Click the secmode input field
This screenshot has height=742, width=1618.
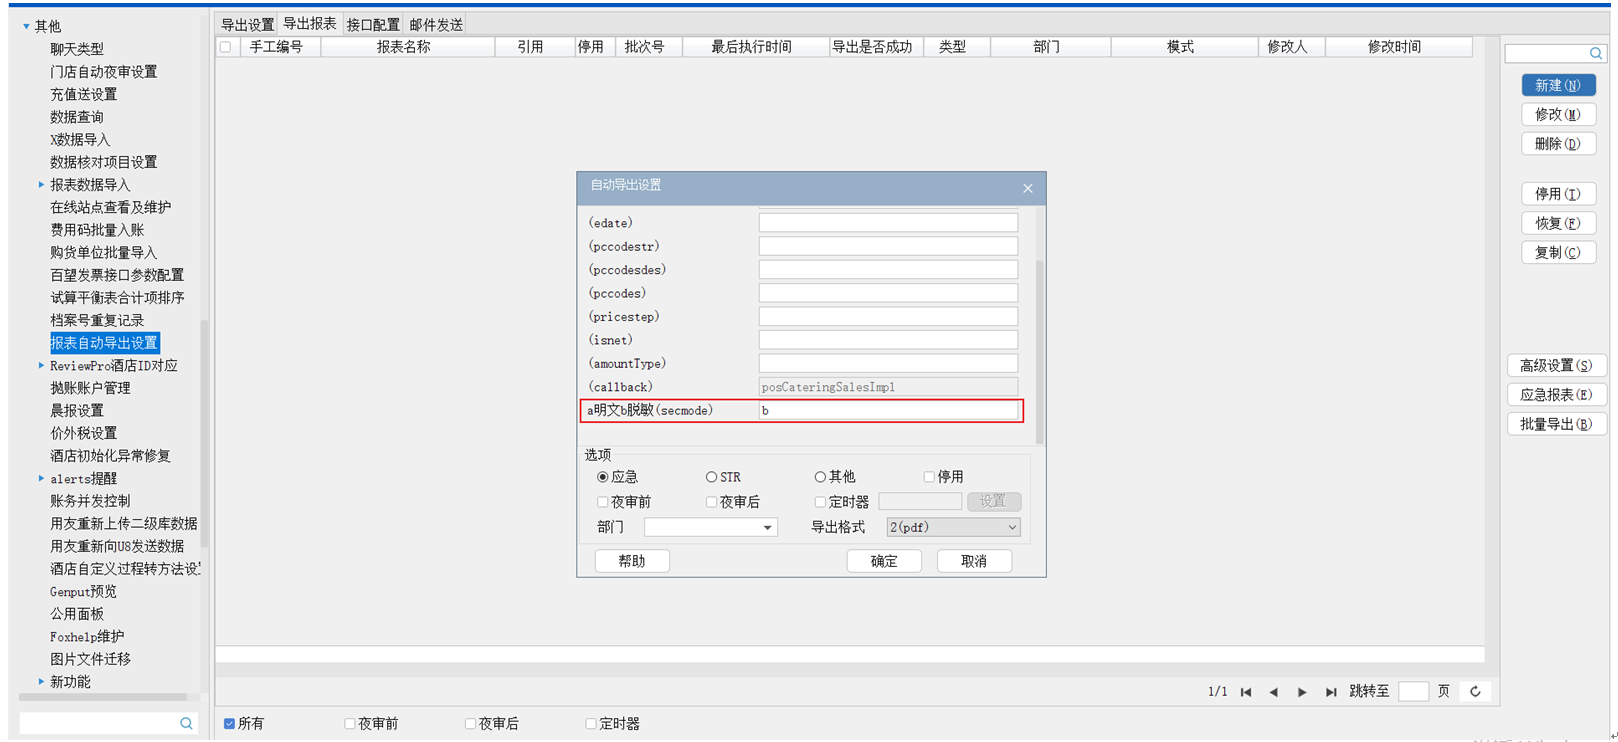tap(887, 410)
